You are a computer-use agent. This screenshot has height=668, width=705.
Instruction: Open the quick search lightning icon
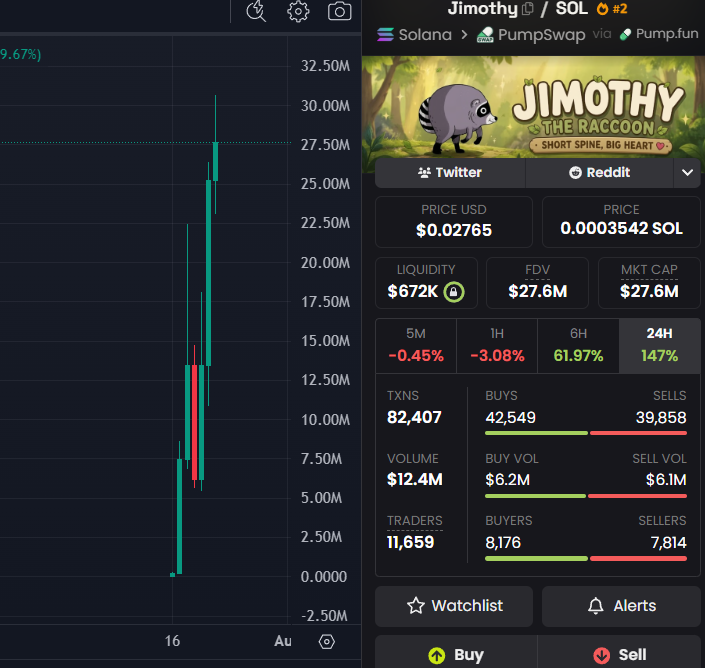point(256,11)
